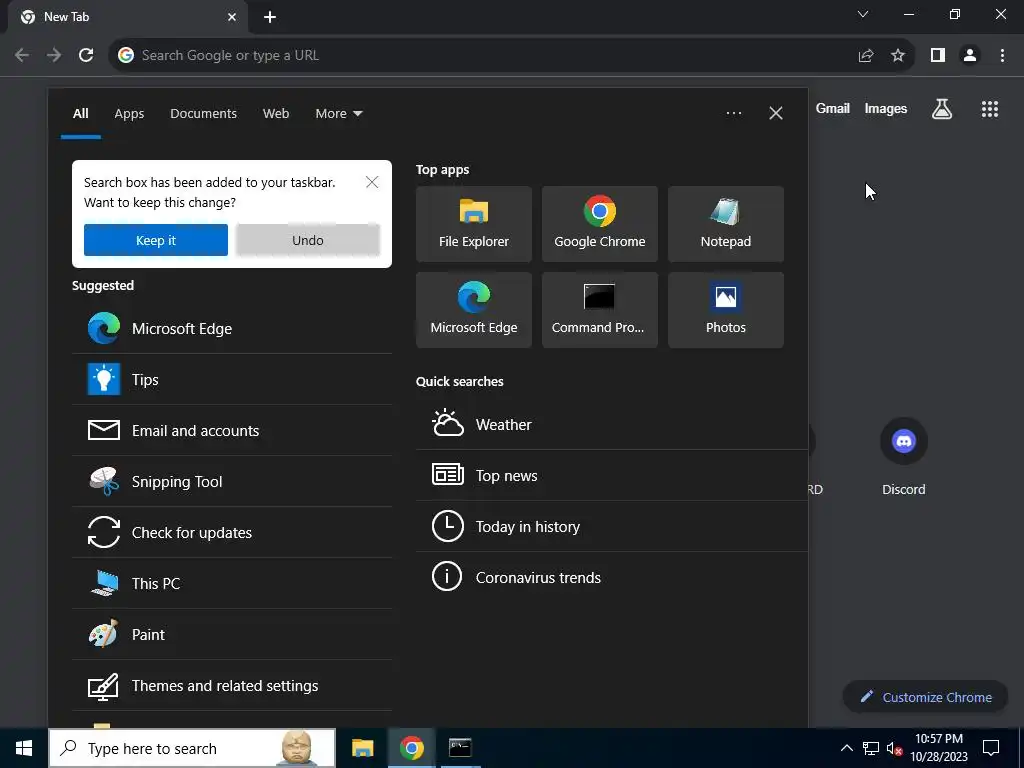Click Keep it button
This screenshot has height=768, width=1024.
tap(155, 240)
